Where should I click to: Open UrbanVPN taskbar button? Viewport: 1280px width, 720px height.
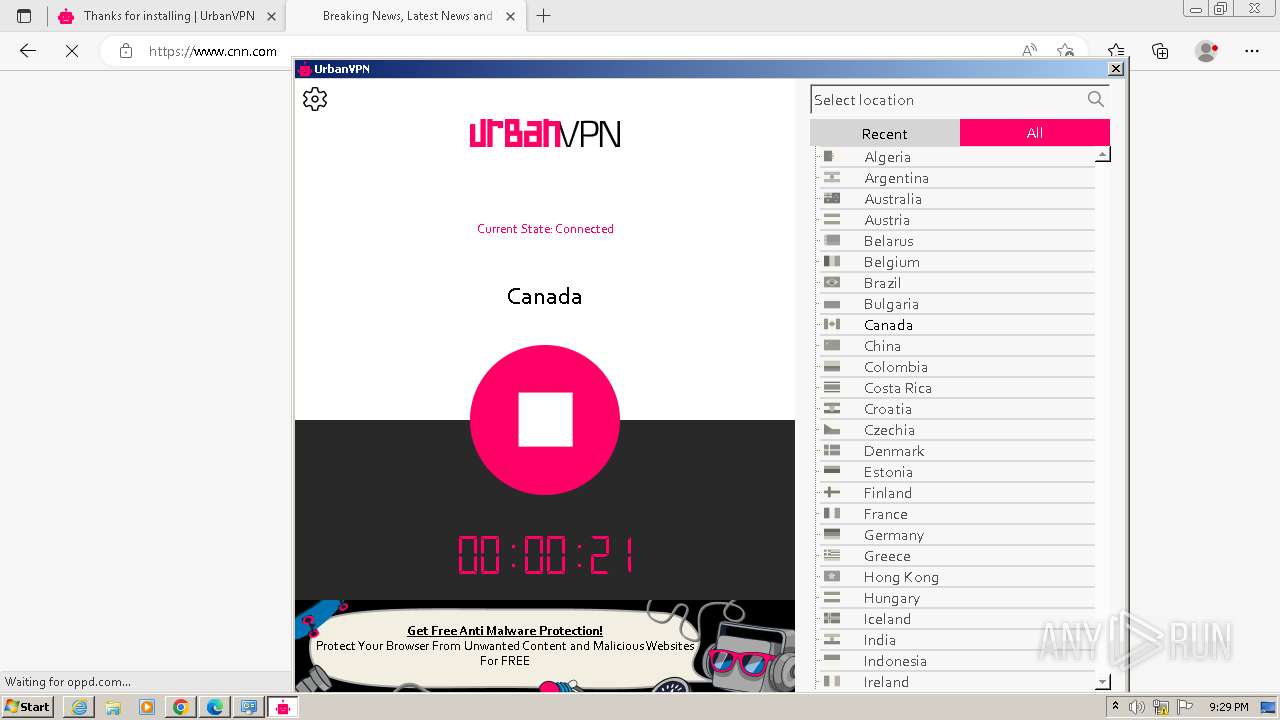click(283, 707)
